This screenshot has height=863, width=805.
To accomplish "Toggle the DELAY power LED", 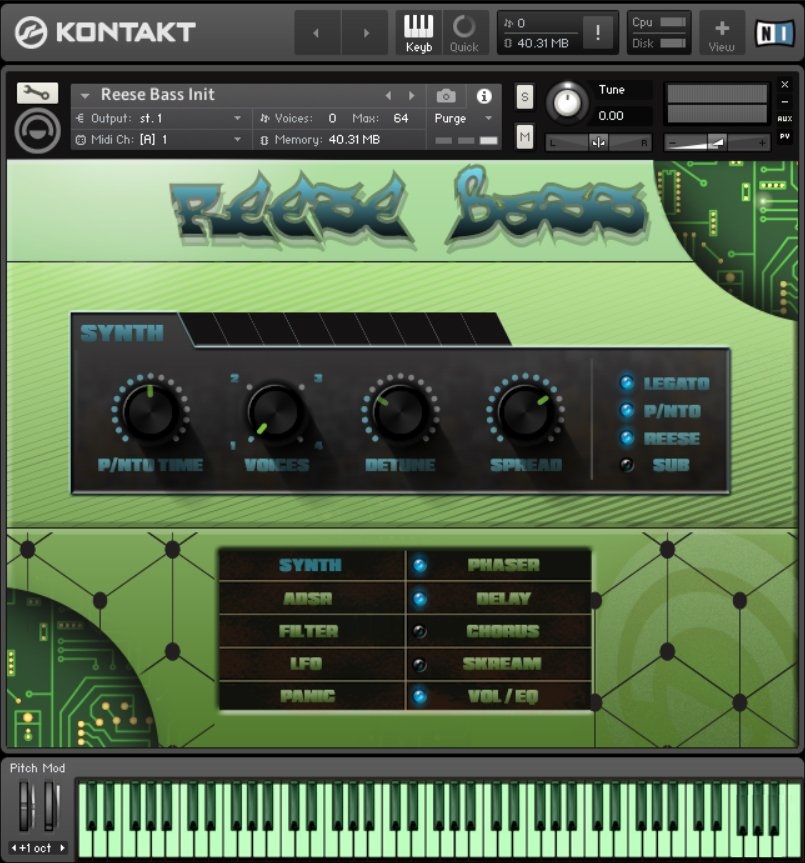I will point(419,598).
